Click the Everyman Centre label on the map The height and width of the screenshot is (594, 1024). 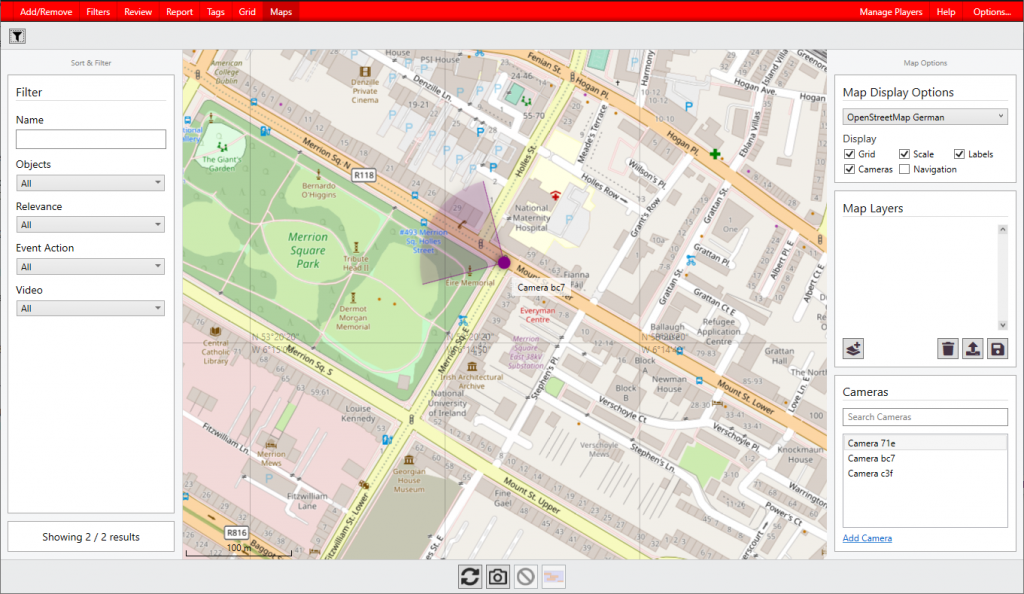[x=537, y=315]
